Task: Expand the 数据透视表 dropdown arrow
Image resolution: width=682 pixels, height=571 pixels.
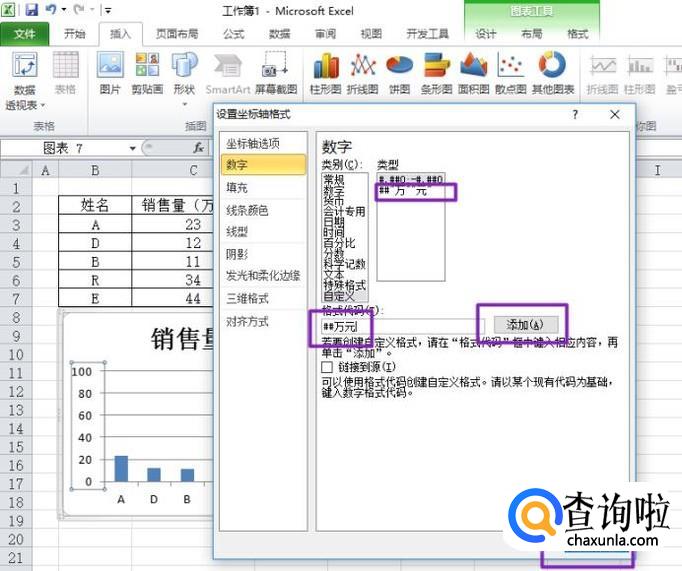Action: pos(43,105)
